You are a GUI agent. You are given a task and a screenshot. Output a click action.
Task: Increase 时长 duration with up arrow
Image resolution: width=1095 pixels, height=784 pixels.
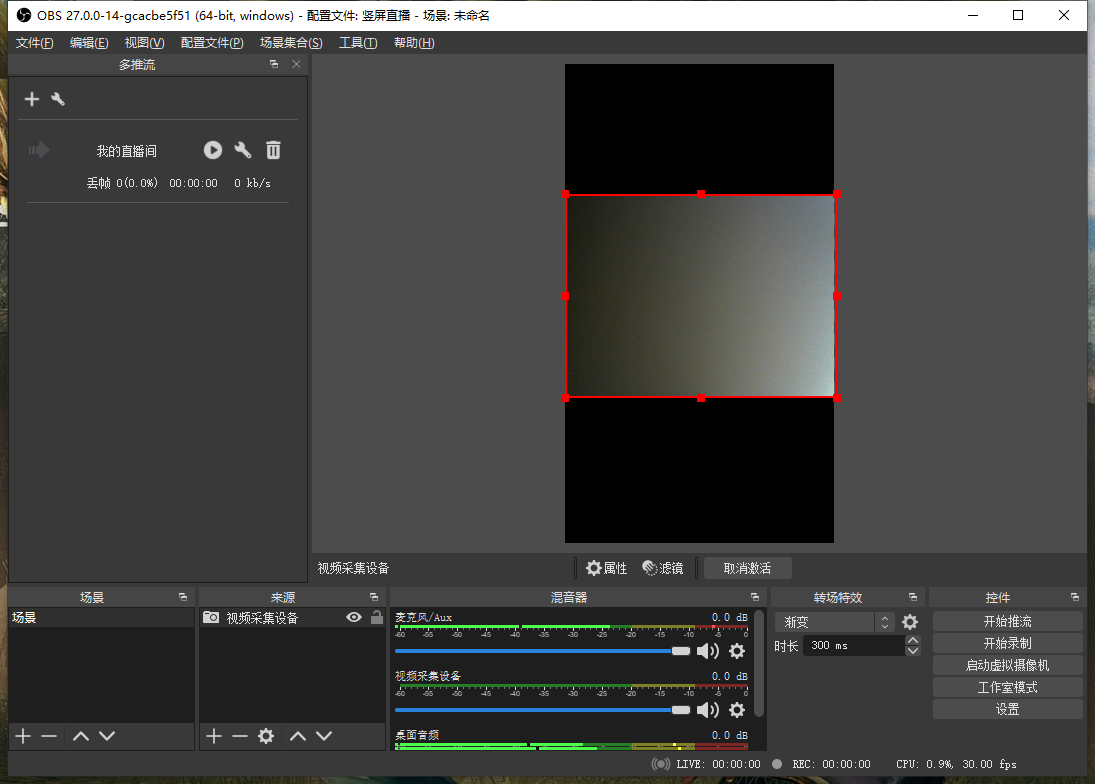[x=912, y=640]
